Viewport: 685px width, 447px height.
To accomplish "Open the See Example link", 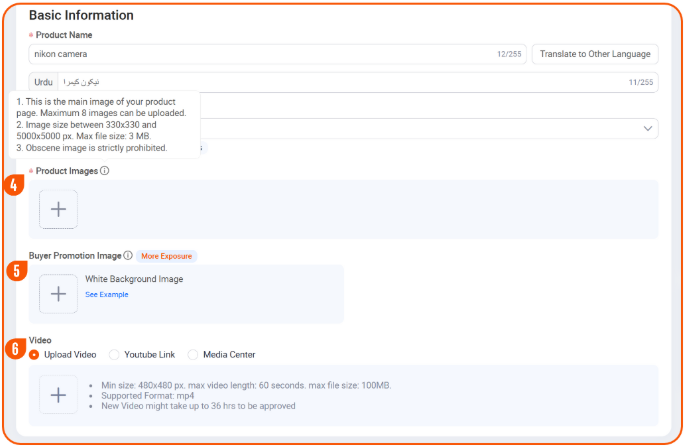I will (x=106, y=295).
